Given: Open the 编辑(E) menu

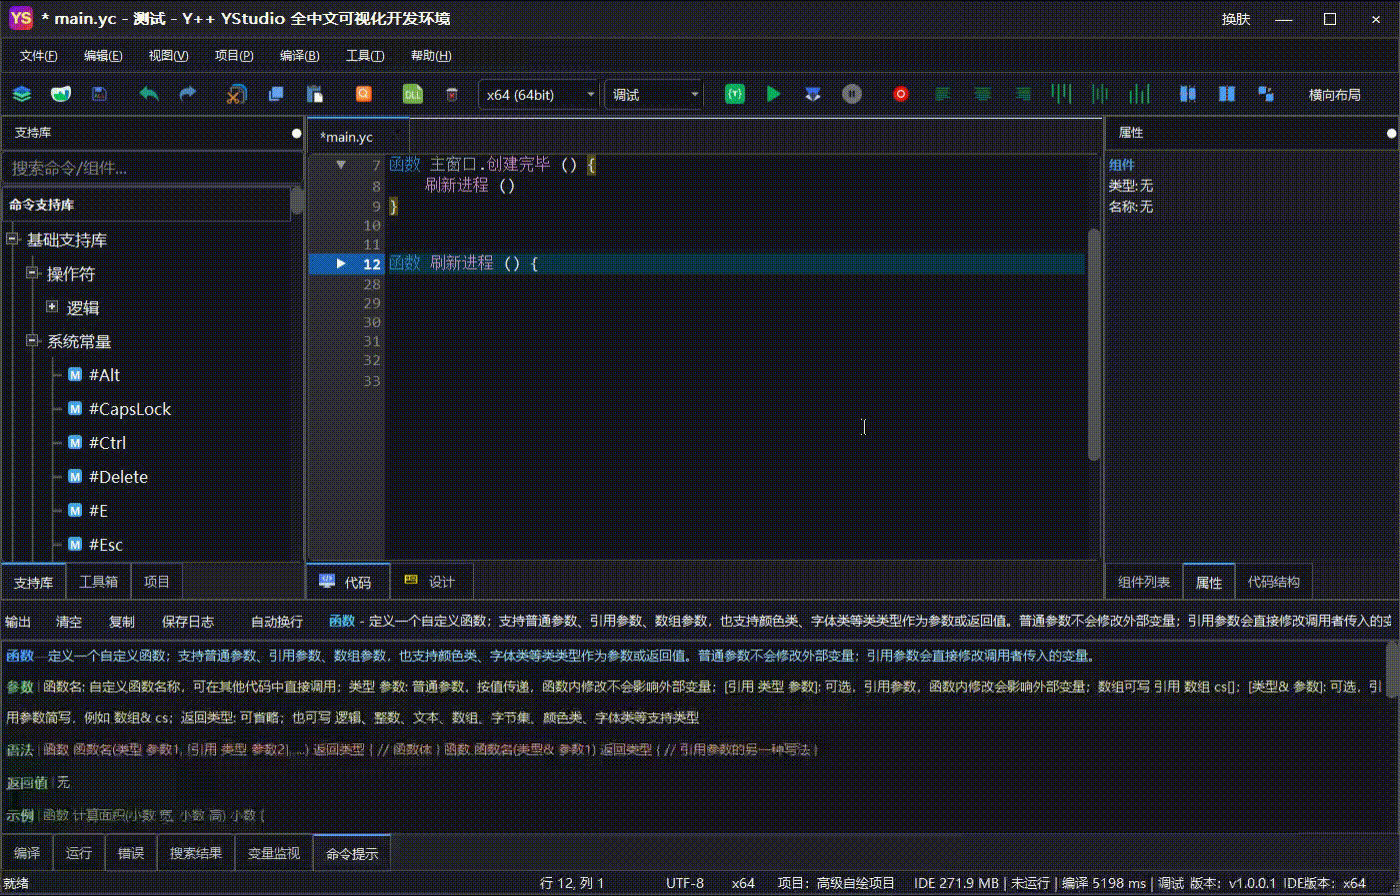Looking at the screenshot, I should pyautogui.click(x=103, y=56).
